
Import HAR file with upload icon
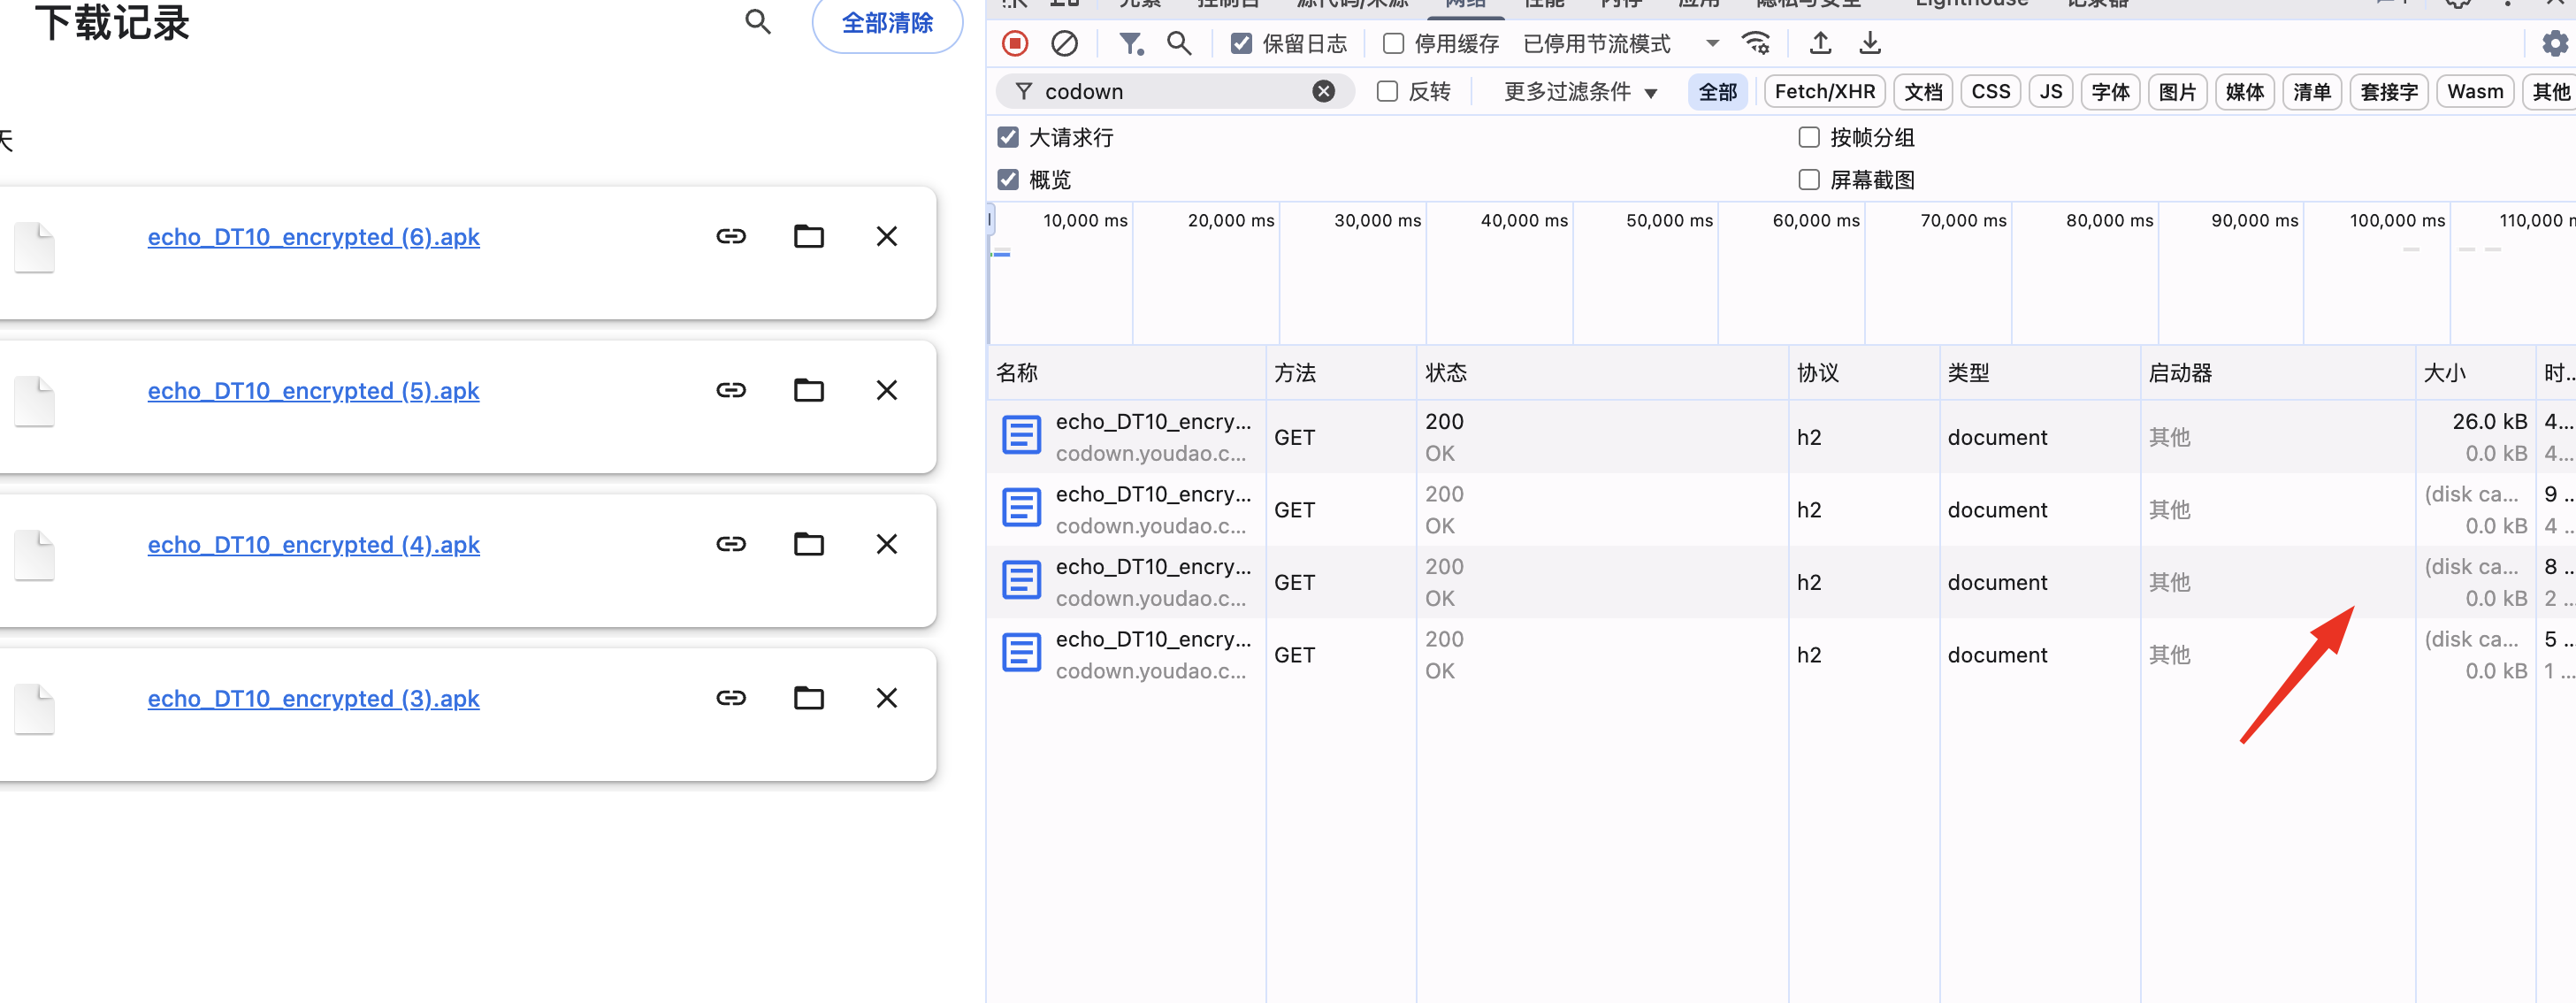pyautogui.click(x=1821, y=43)
